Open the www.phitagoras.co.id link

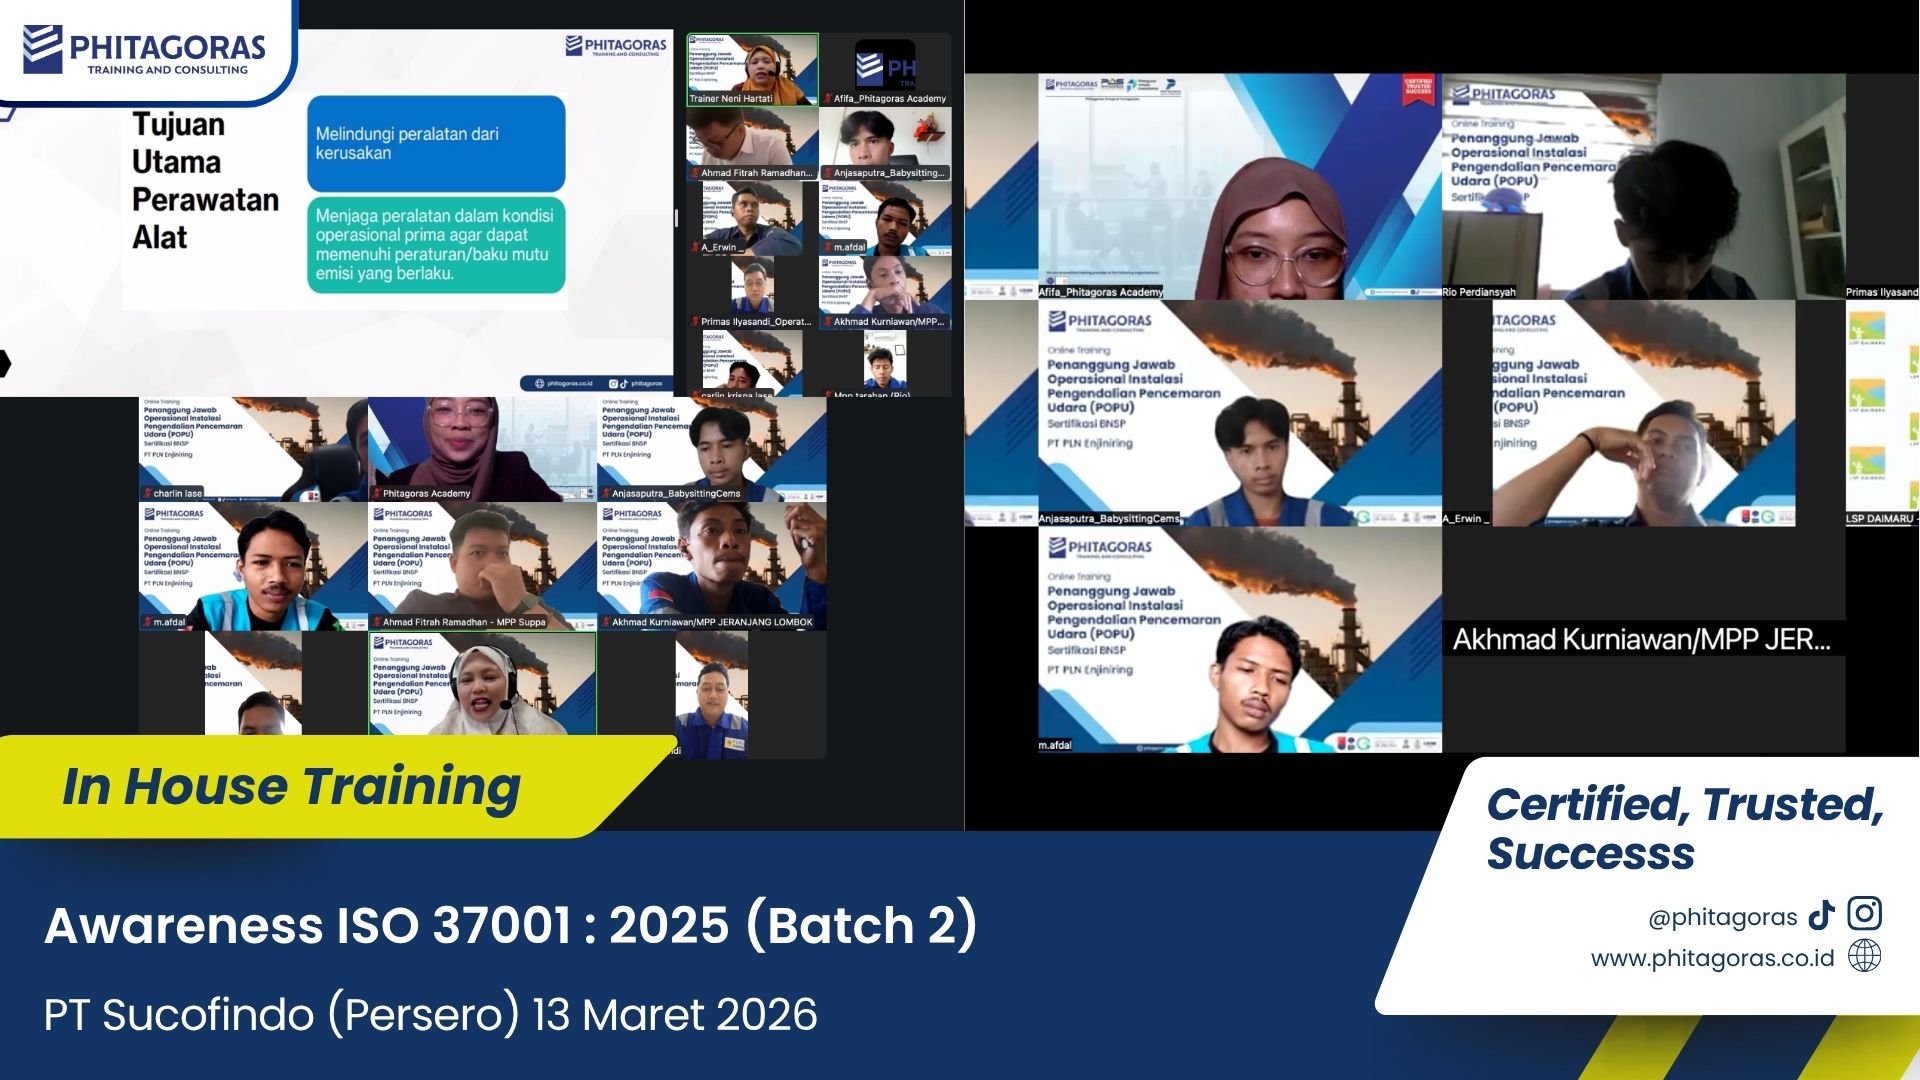pyautogui.click(x=1712, y=958)
